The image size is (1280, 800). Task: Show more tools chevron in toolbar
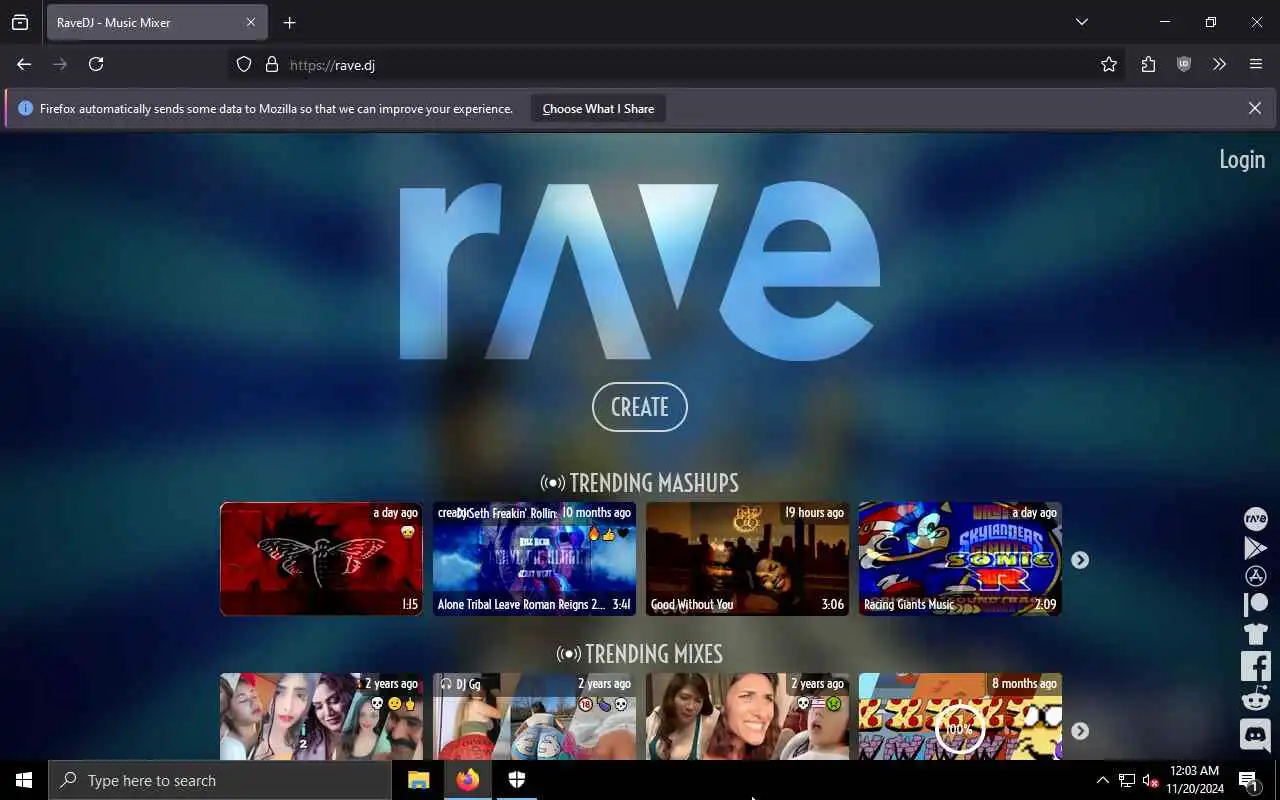coord(1219,64)
